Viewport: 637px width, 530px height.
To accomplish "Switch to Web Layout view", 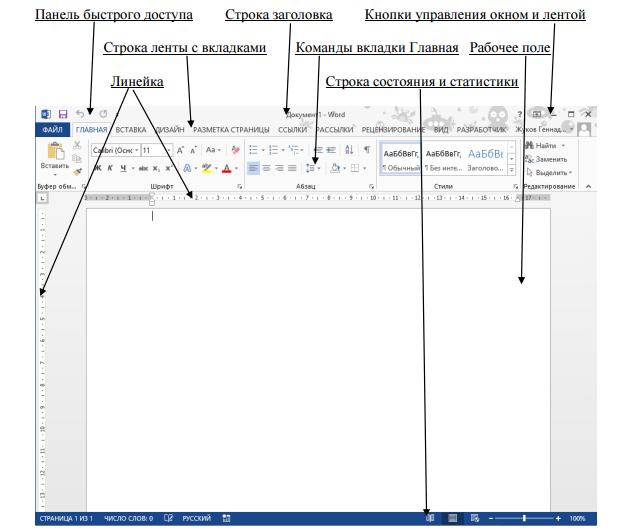I will click(x=474, y=518).
